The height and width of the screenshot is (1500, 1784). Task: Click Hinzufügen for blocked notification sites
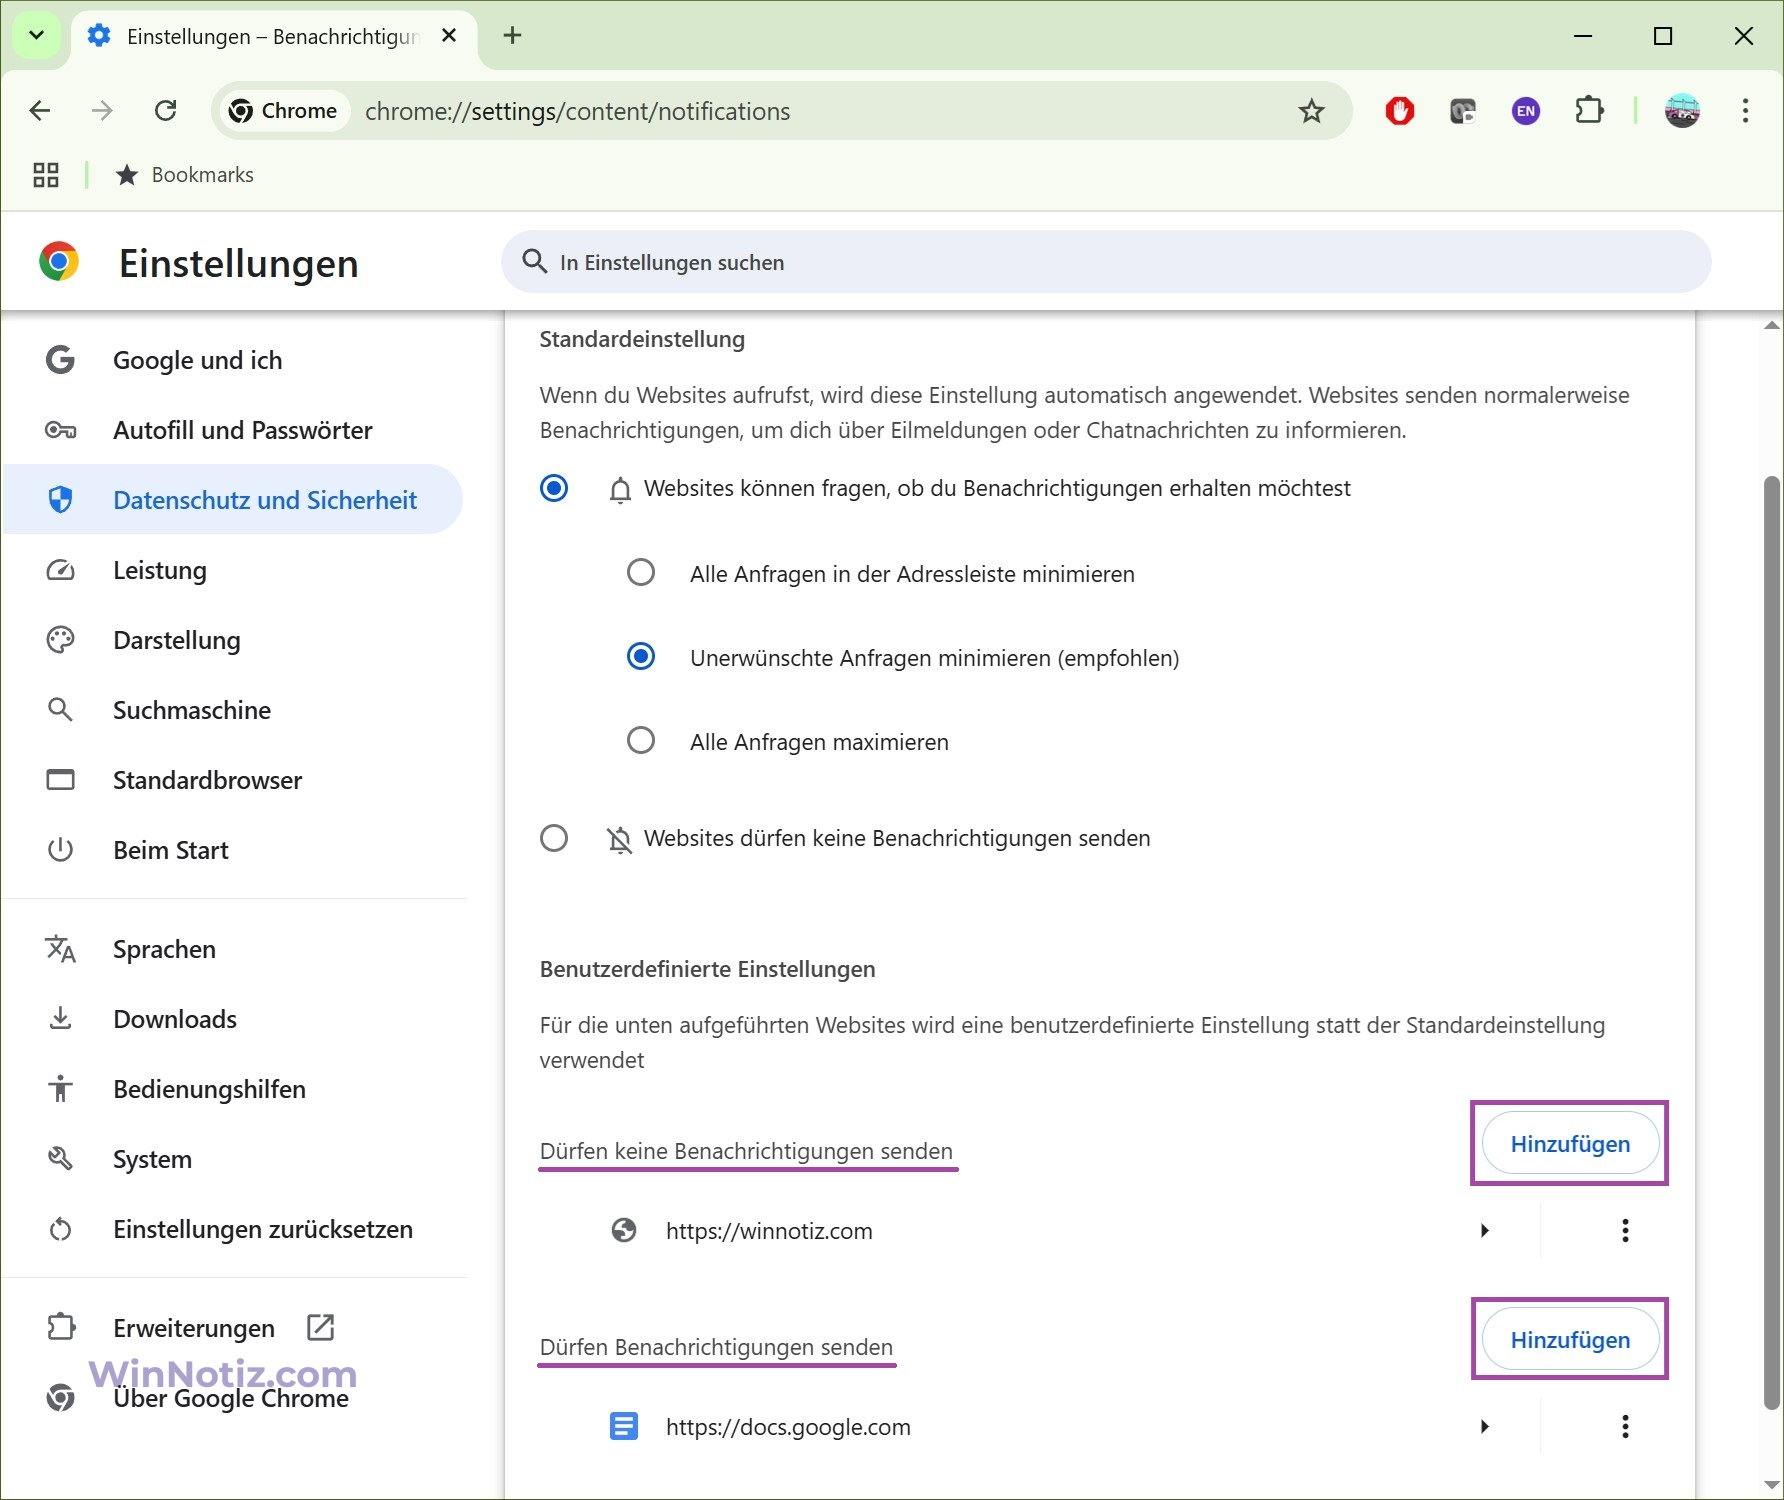pos(1570,1144)
